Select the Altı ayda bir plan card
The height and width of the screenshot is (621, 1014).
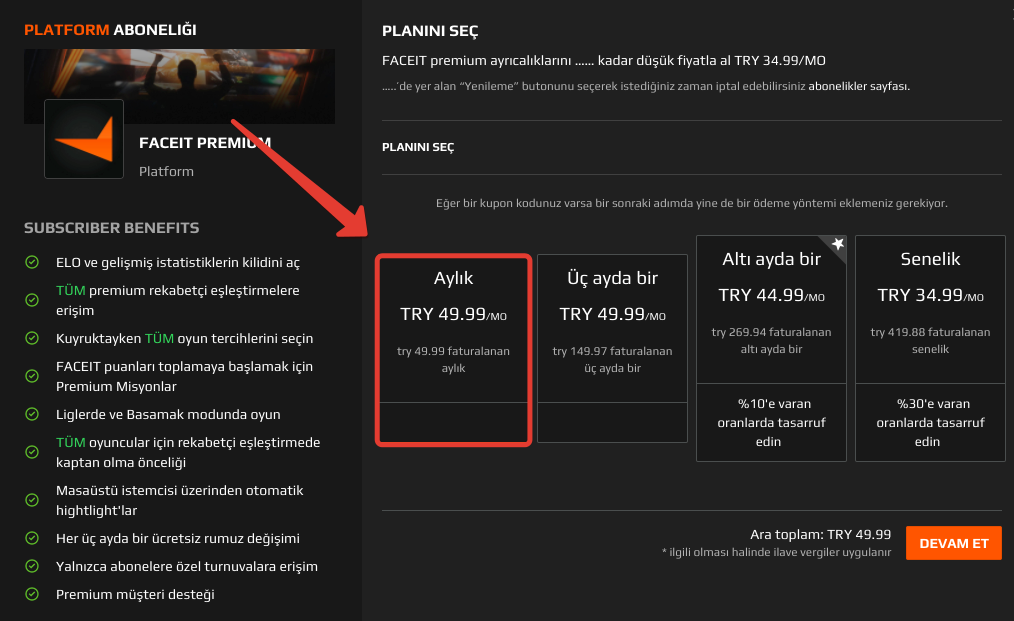[x=771, y=348]
